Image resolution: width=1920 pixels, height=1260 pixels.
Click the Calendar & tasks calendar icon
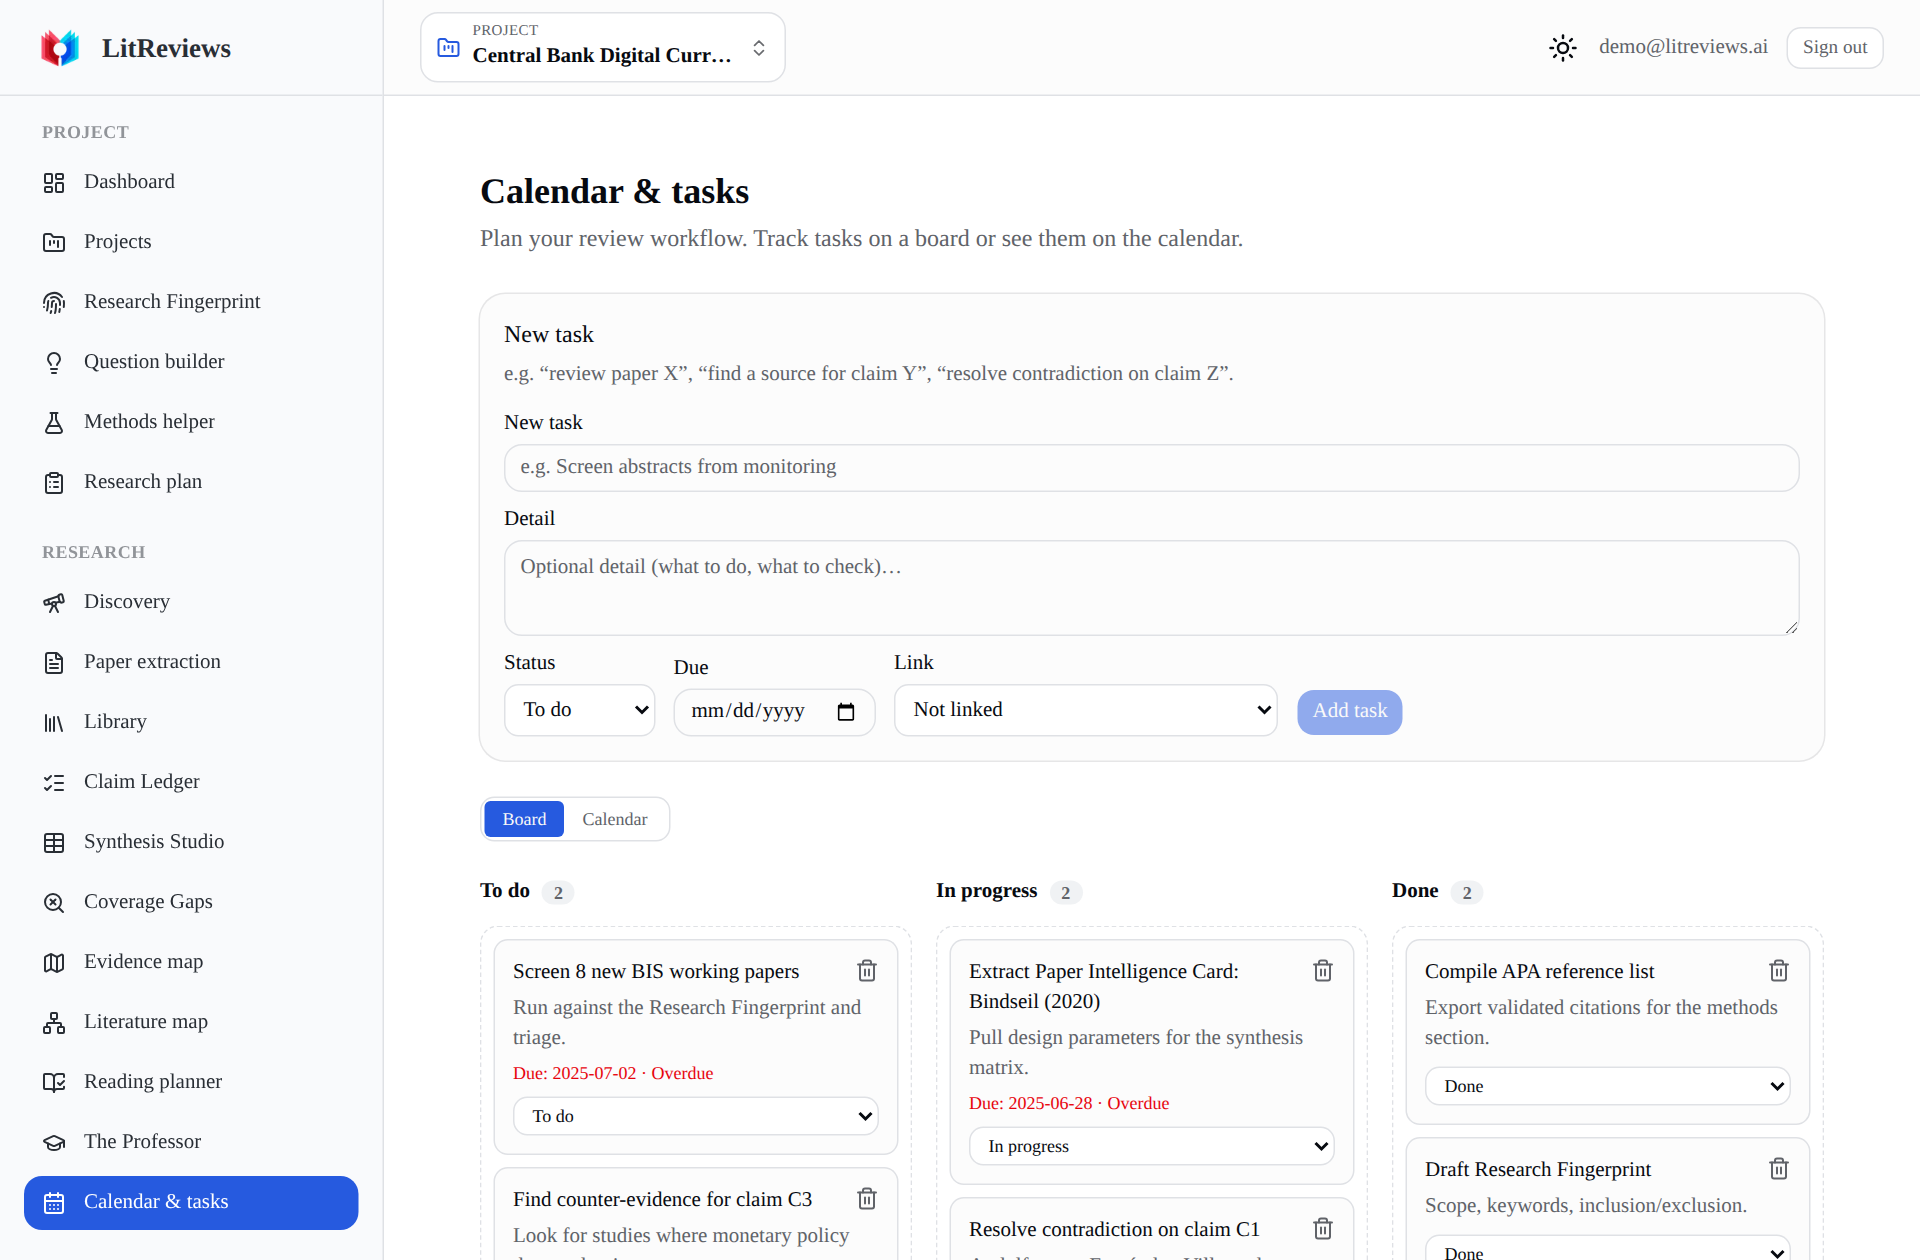54,1202
